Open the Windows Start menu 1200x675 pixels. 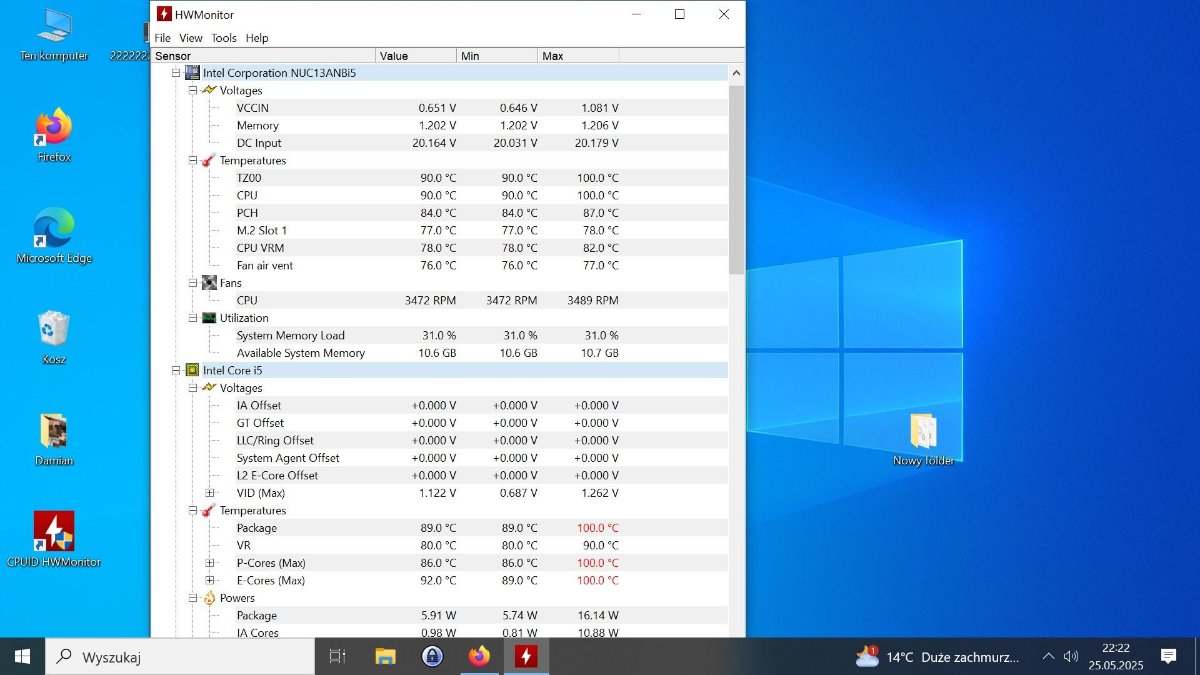coord(22,656)
